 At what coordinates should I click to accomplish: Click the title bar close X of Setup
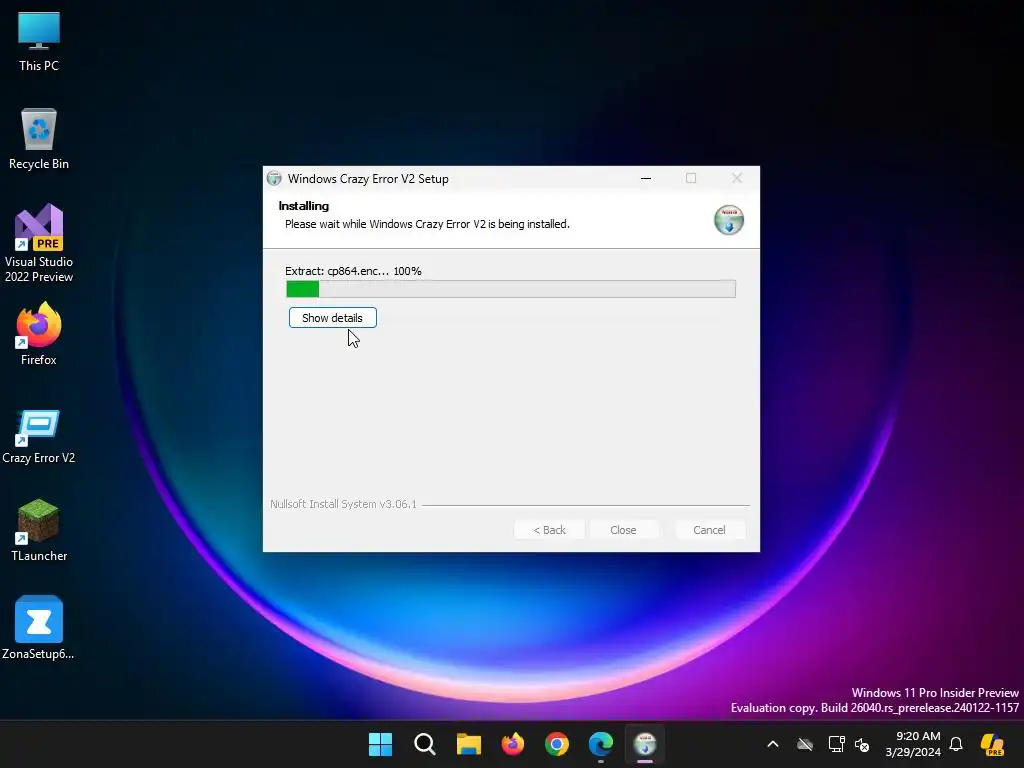[737, 178]
